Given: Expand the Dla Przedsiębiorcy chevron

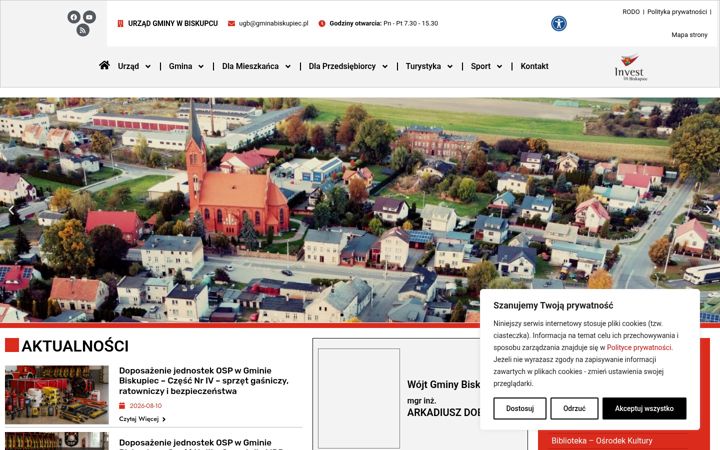Looking at the screenshot, I should tap(385, 67).
